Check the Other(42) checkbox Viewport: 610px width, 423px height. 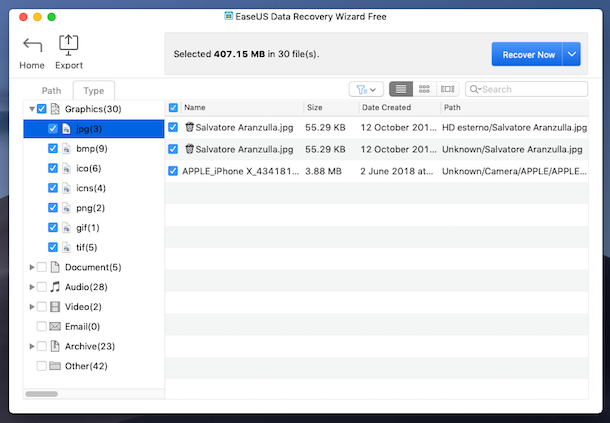pyautogui.click(x=42, y=366)
